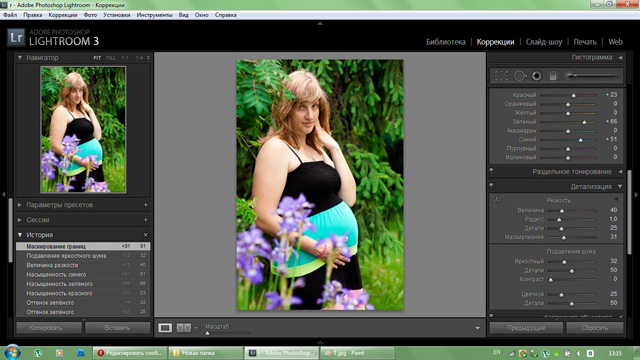Hide top module panel arrow
Image resolution: width=640 pixels, height=360 pixels.
[320, 24]
